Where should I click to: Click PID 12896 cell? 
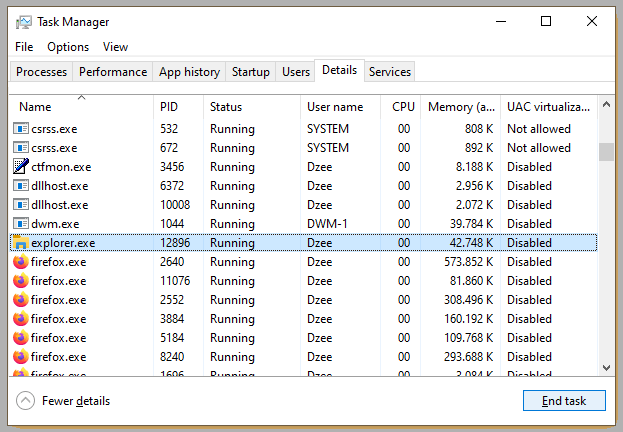tap(175, 243)
